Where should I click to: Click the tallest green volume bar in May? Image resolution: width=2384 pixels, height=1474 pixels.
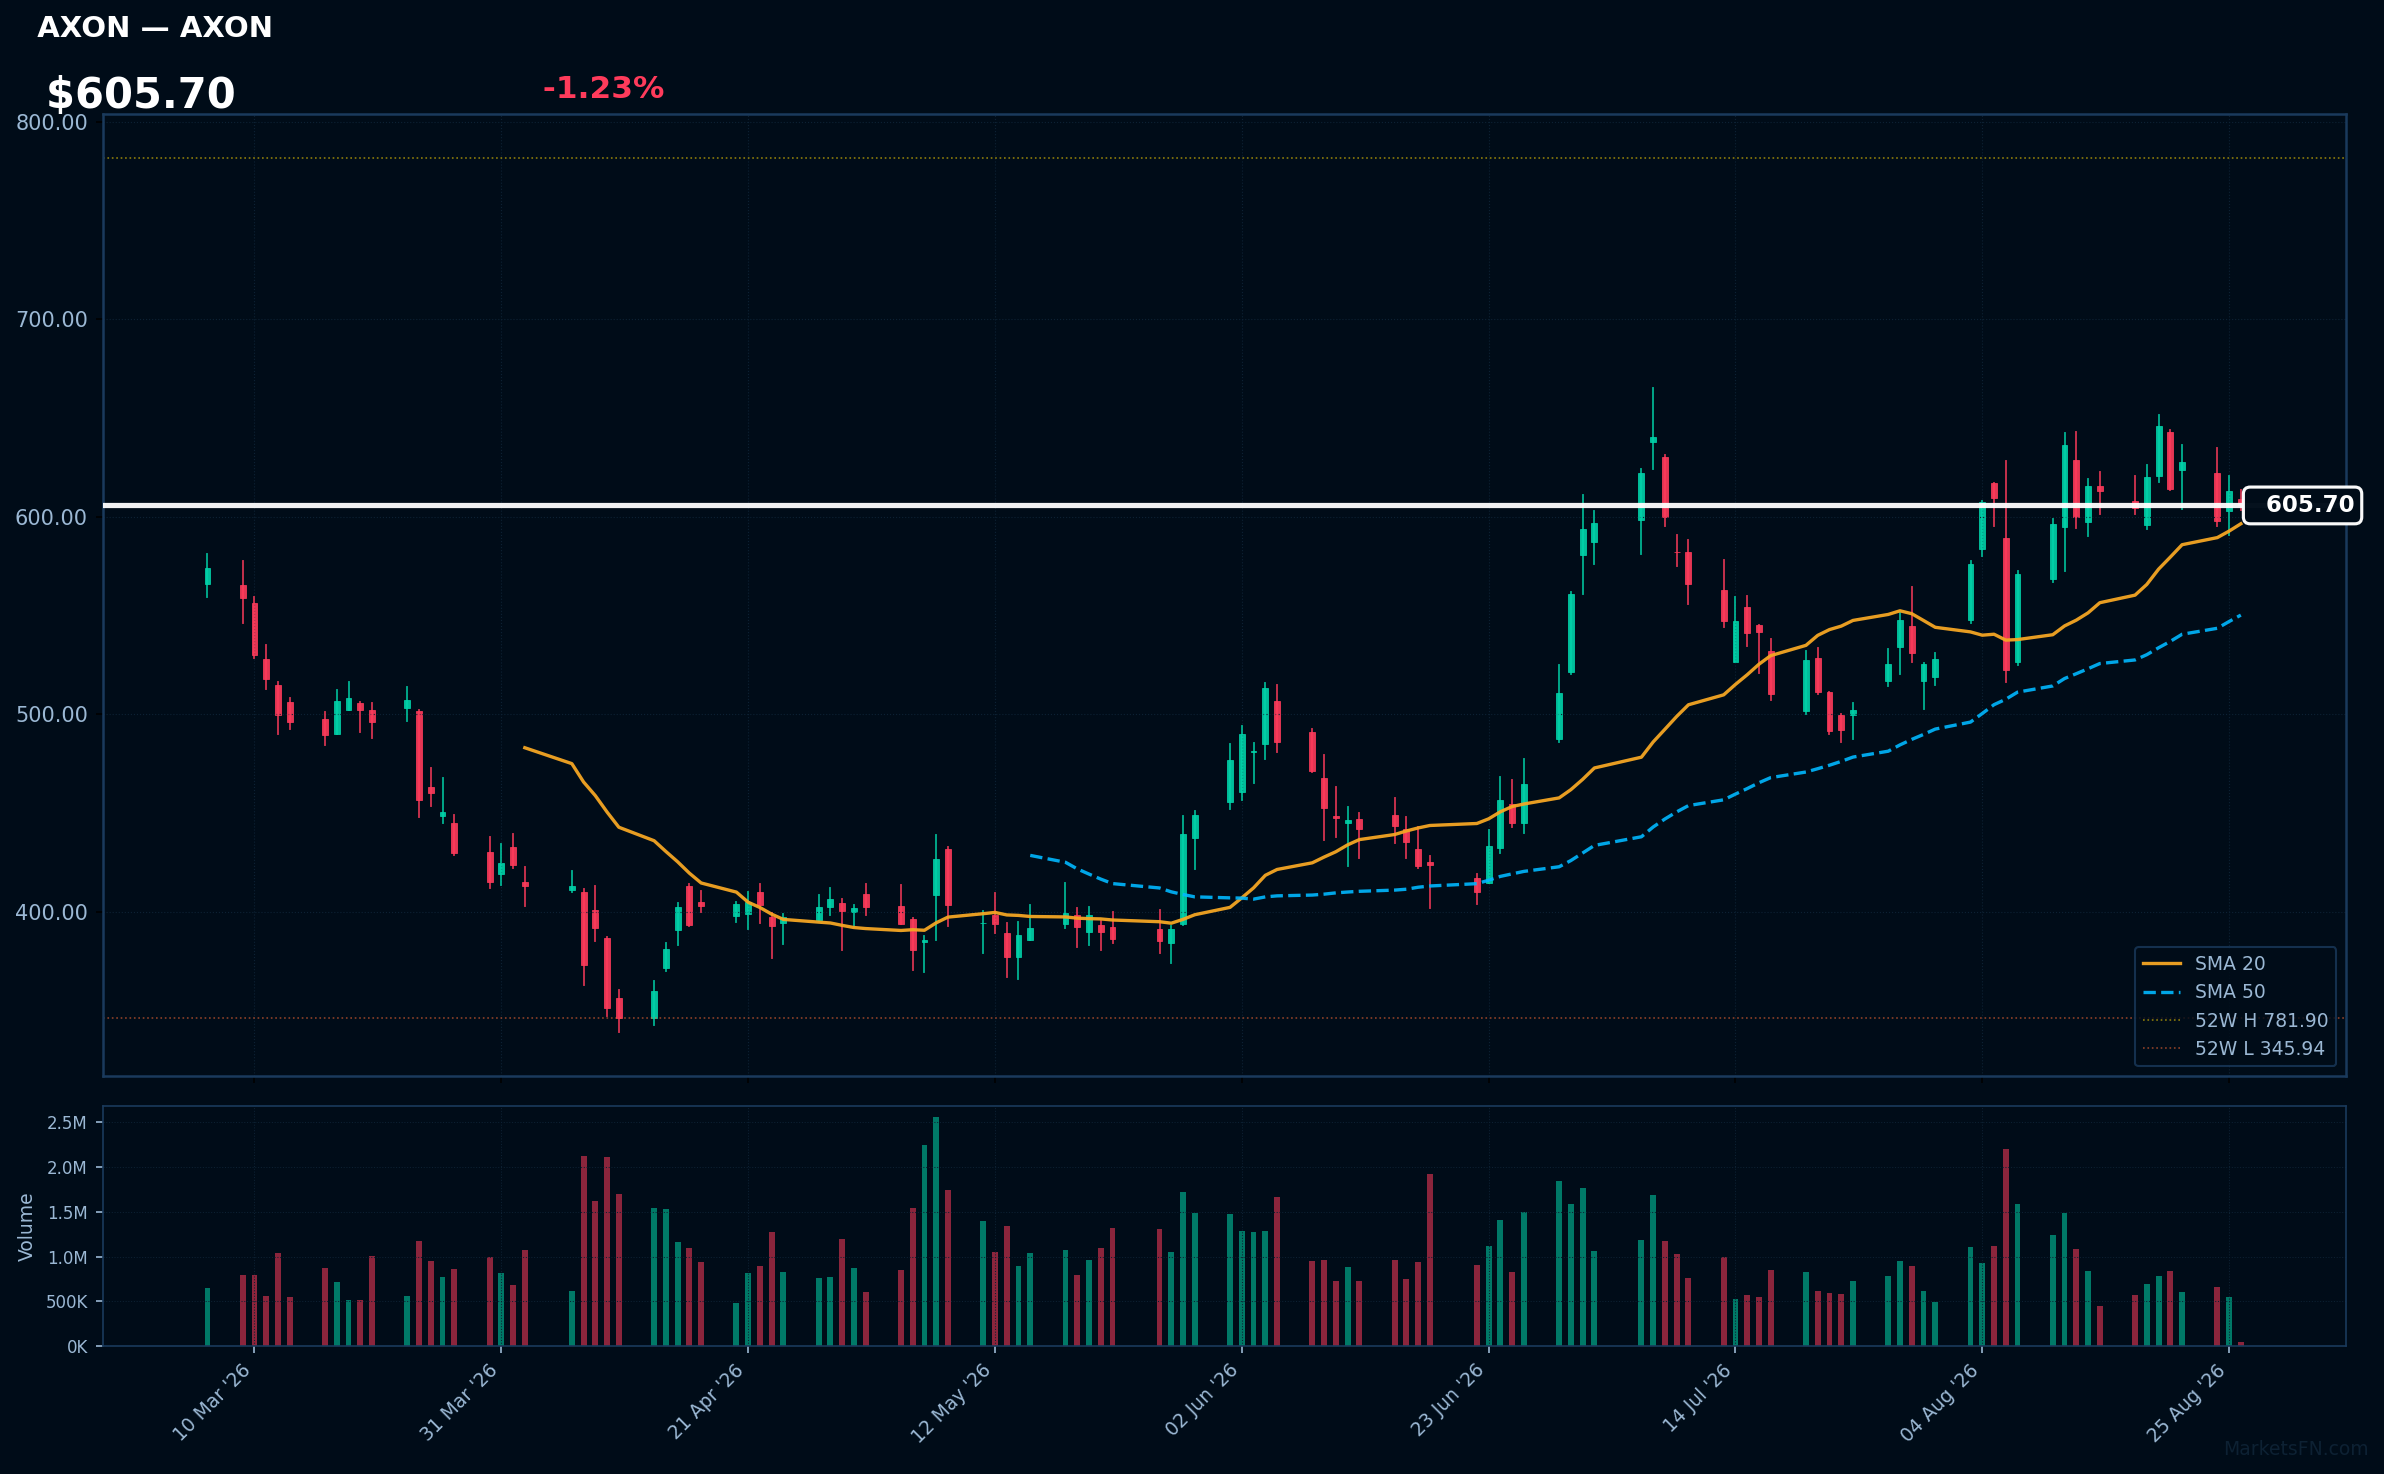click(x=936, y=1231)
